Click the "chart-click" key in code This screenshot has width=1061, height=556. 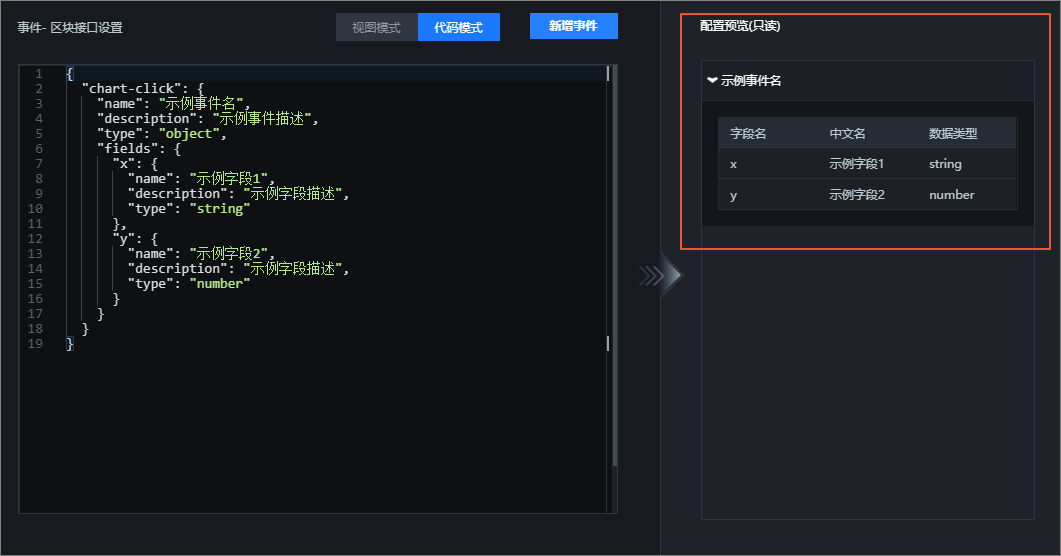[131, 89]
